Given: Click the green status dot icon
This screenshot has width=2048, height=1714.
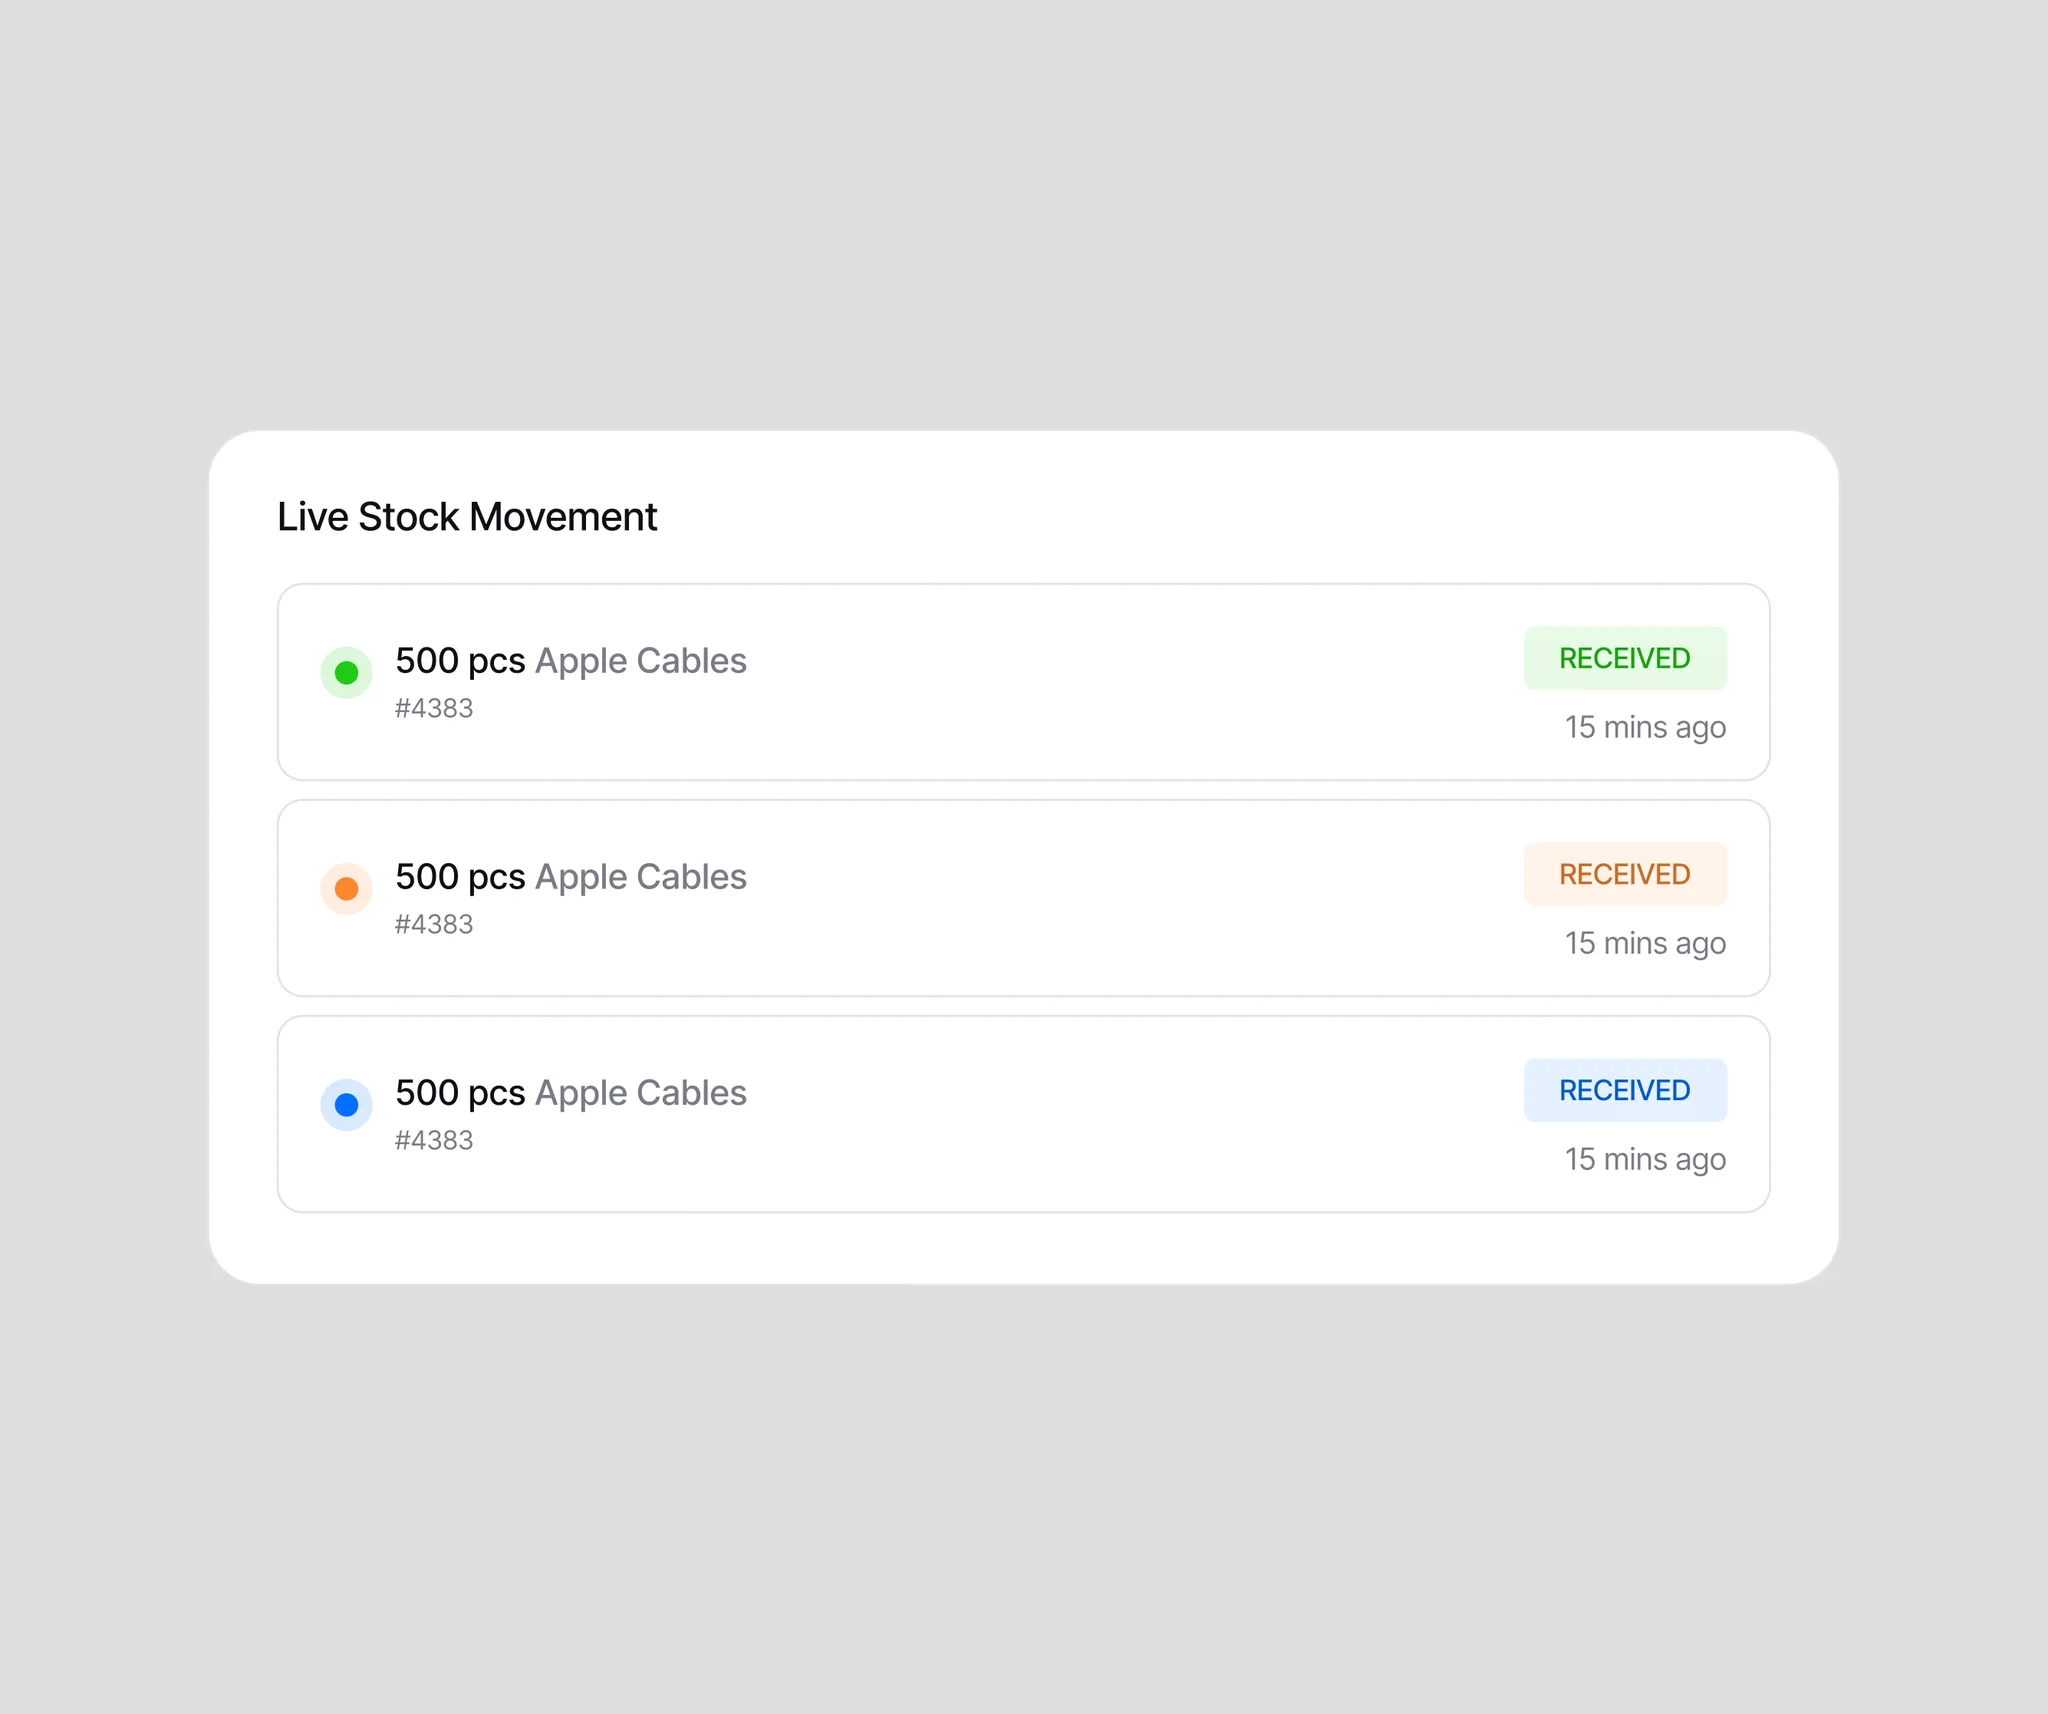Looking at the screenshot, I should click(346, 672).
